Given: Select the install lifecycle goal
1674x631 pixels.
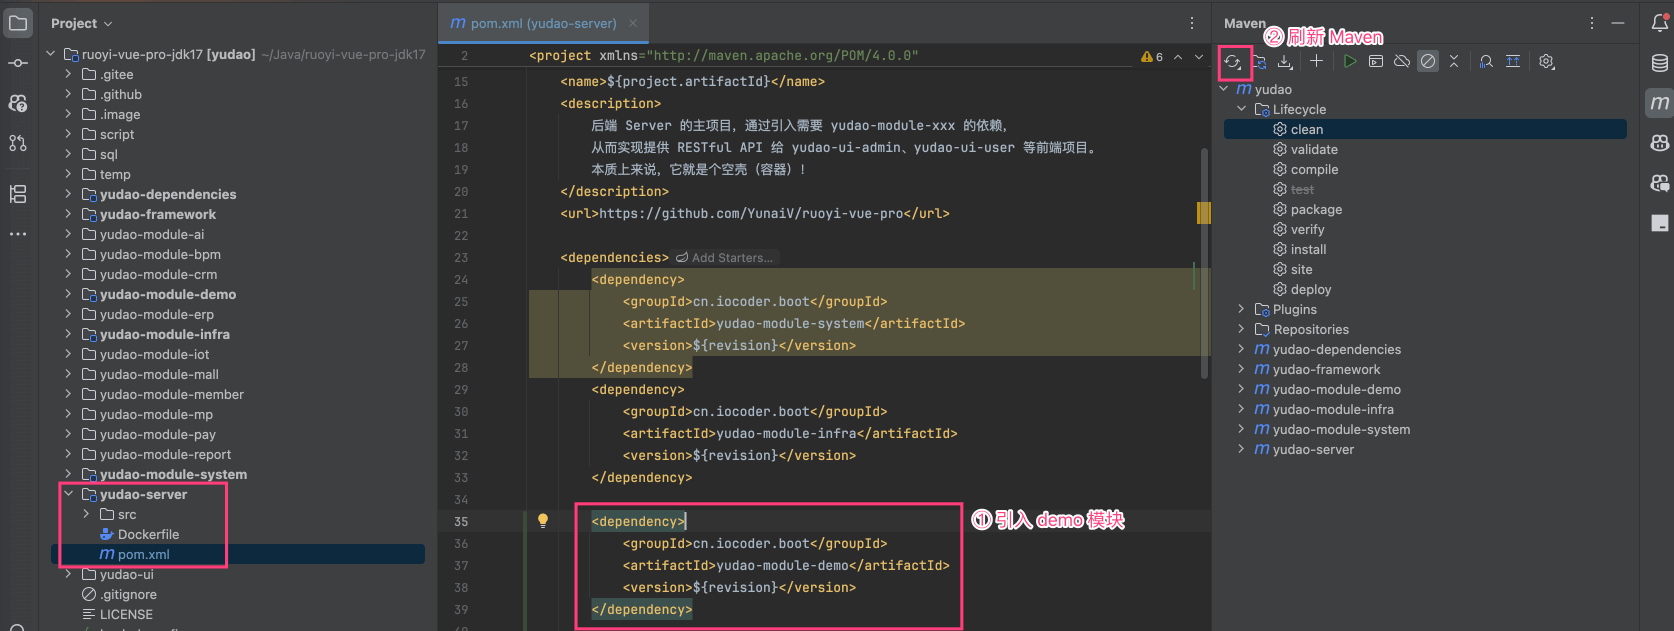Looking at the screenshot, I should tap(1308, 249).
